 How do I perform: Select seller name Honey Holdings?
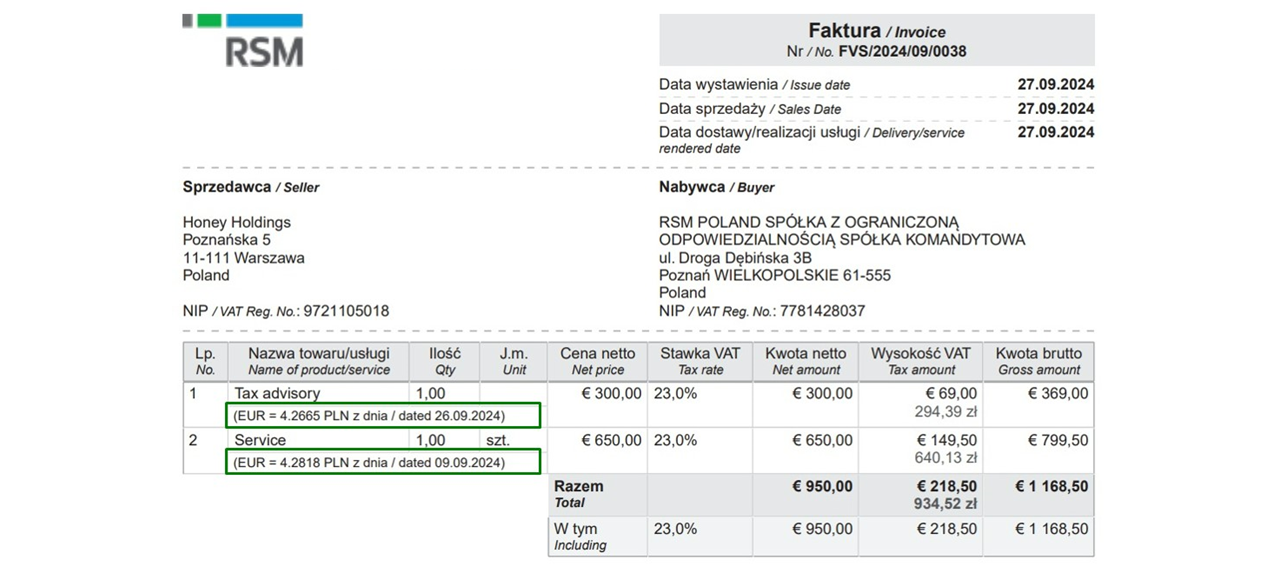(237, 222)
